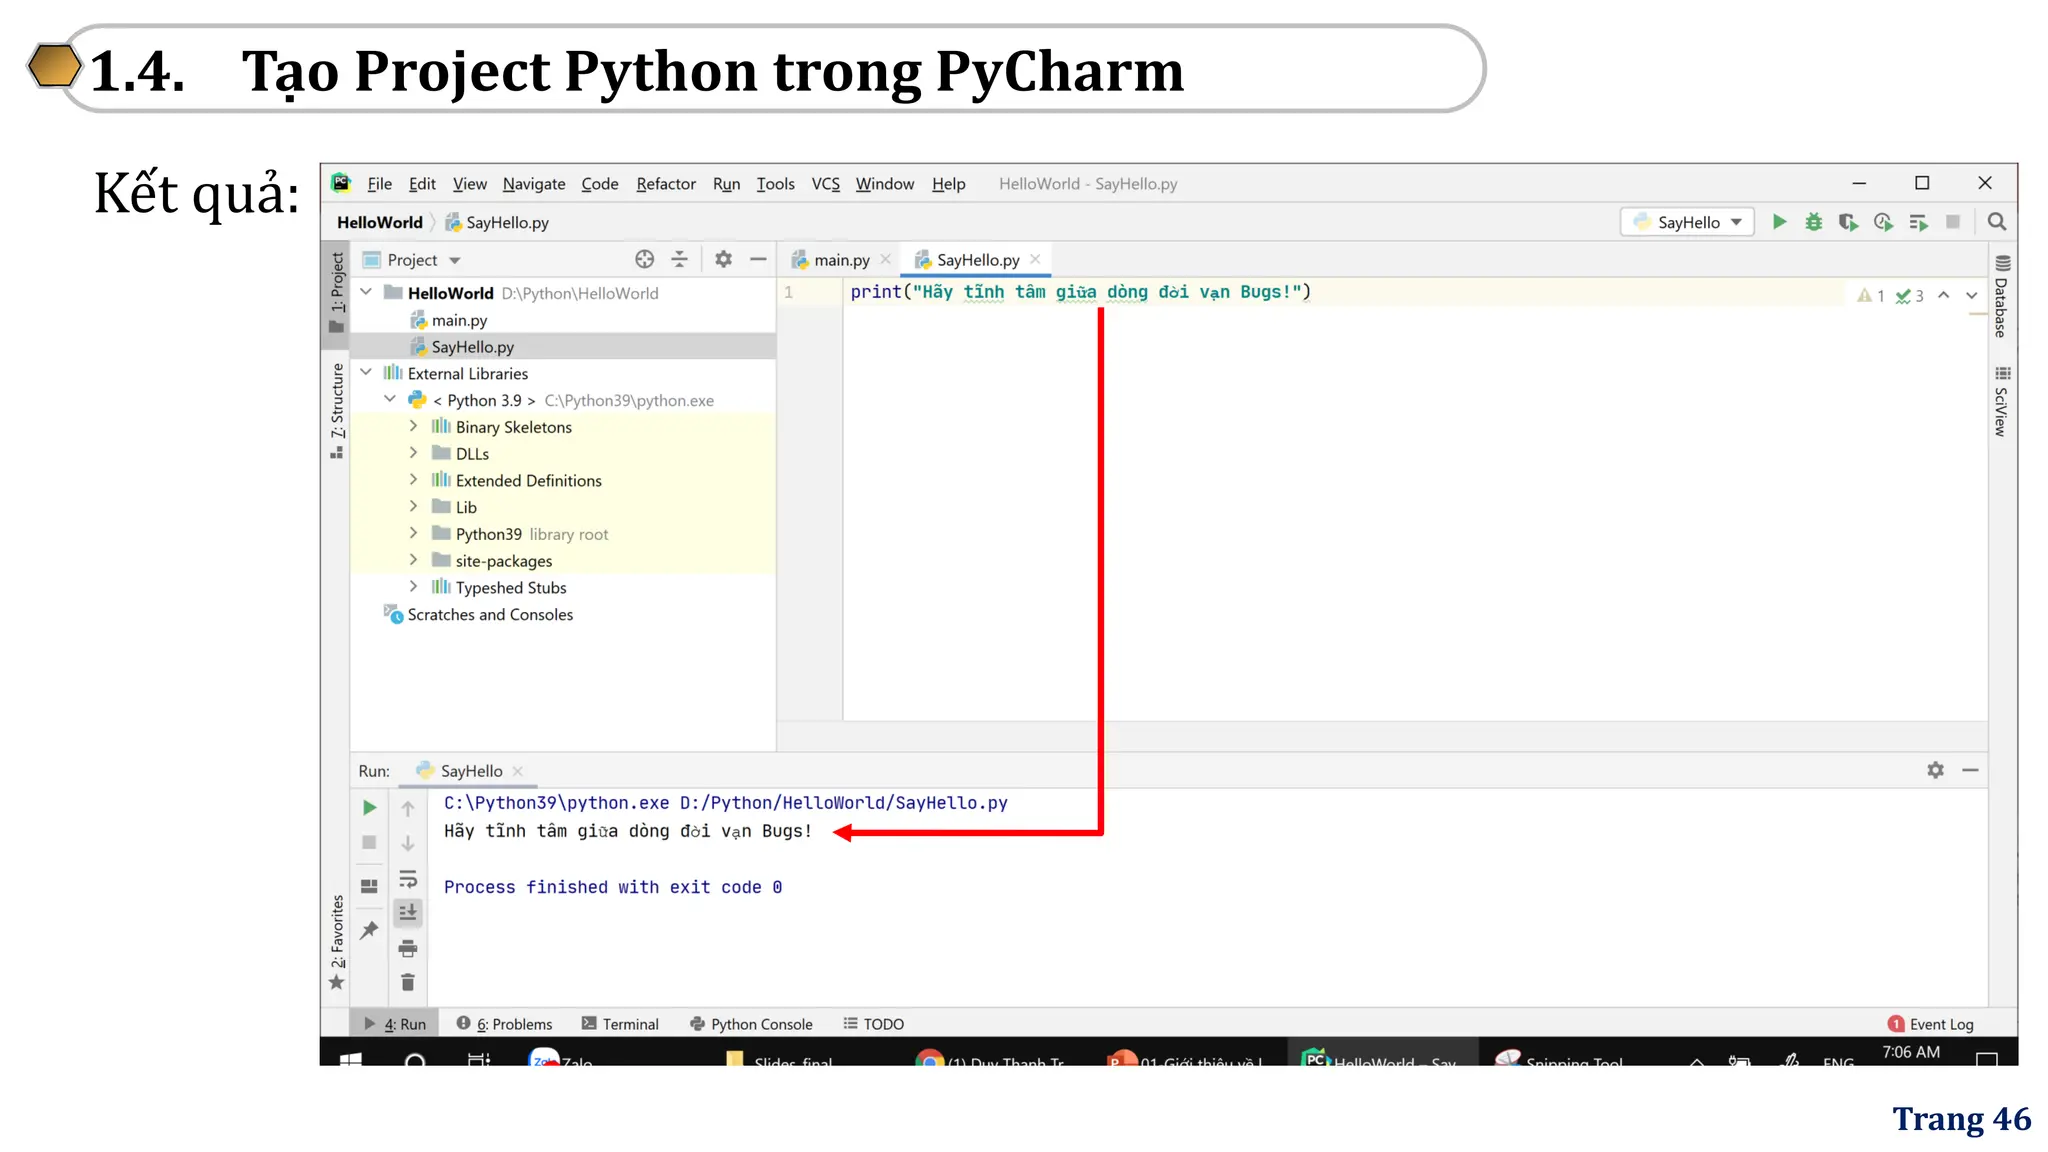Click the PyCharm HelloWorld taskbar item
The image size is (2048, 1152).
pos(1378,1060)
